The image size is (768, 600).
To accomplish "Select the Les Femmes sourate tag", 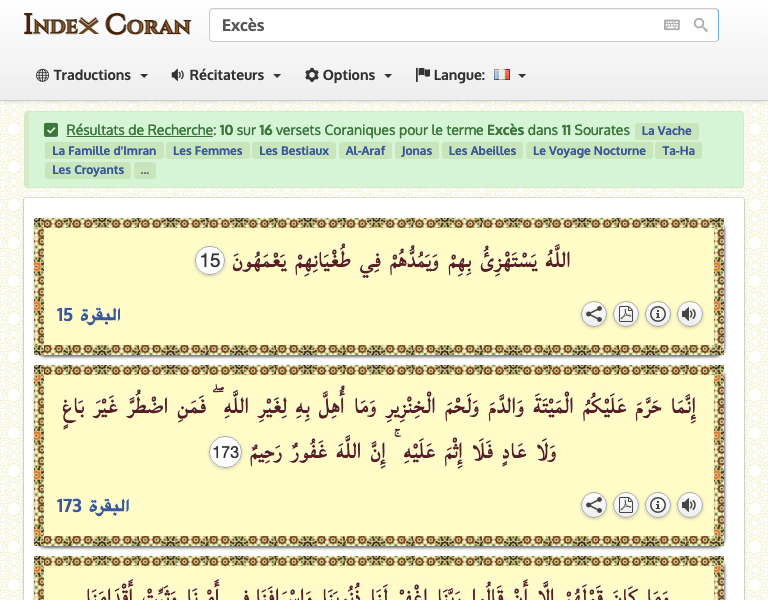I will (x=207, y=151).
